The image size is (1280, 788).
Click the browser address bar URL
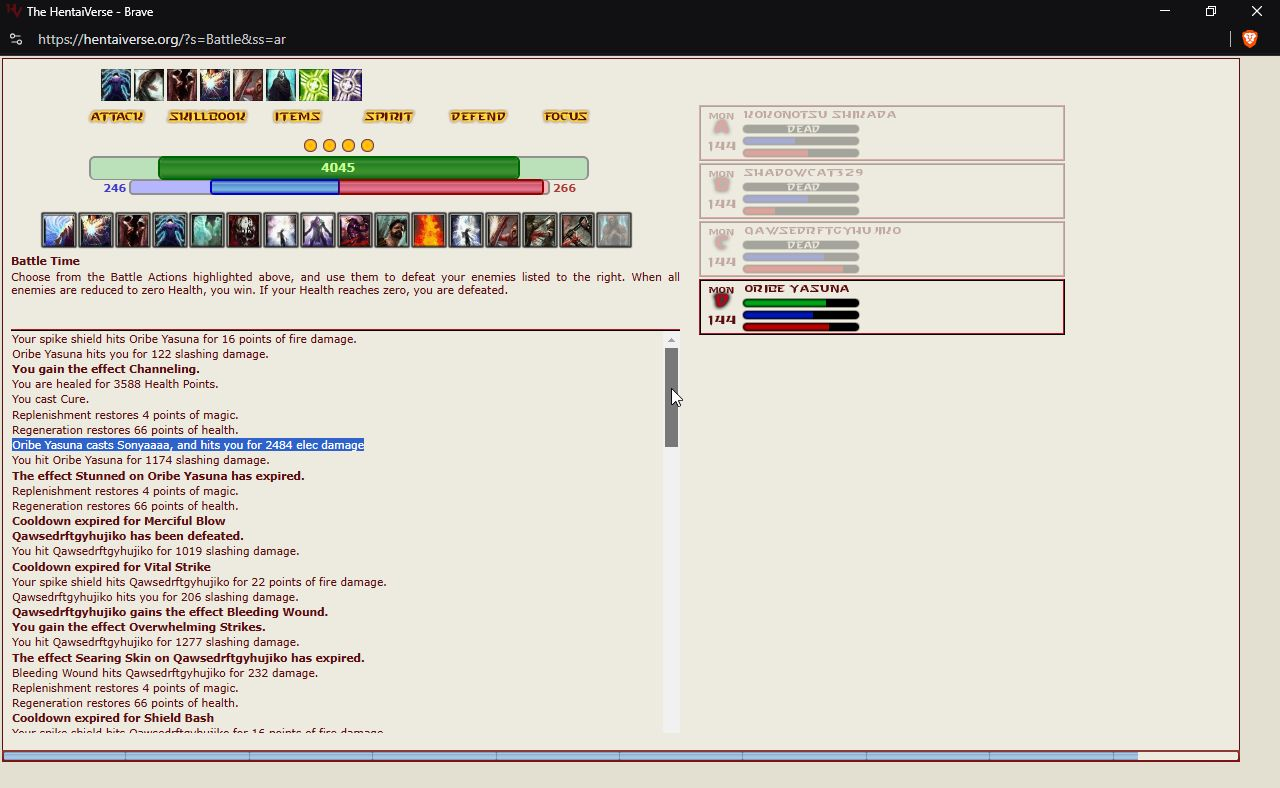[162, 39]
